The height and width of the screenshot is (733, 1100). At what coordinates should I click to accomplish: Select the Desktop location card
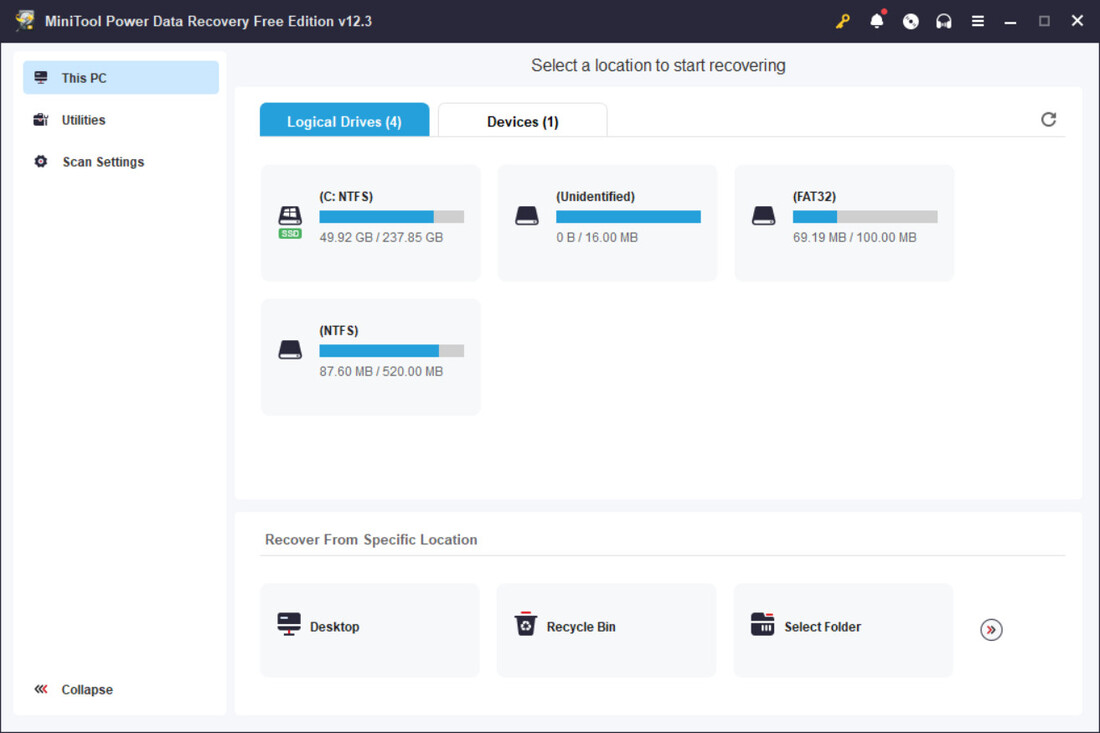370,630
